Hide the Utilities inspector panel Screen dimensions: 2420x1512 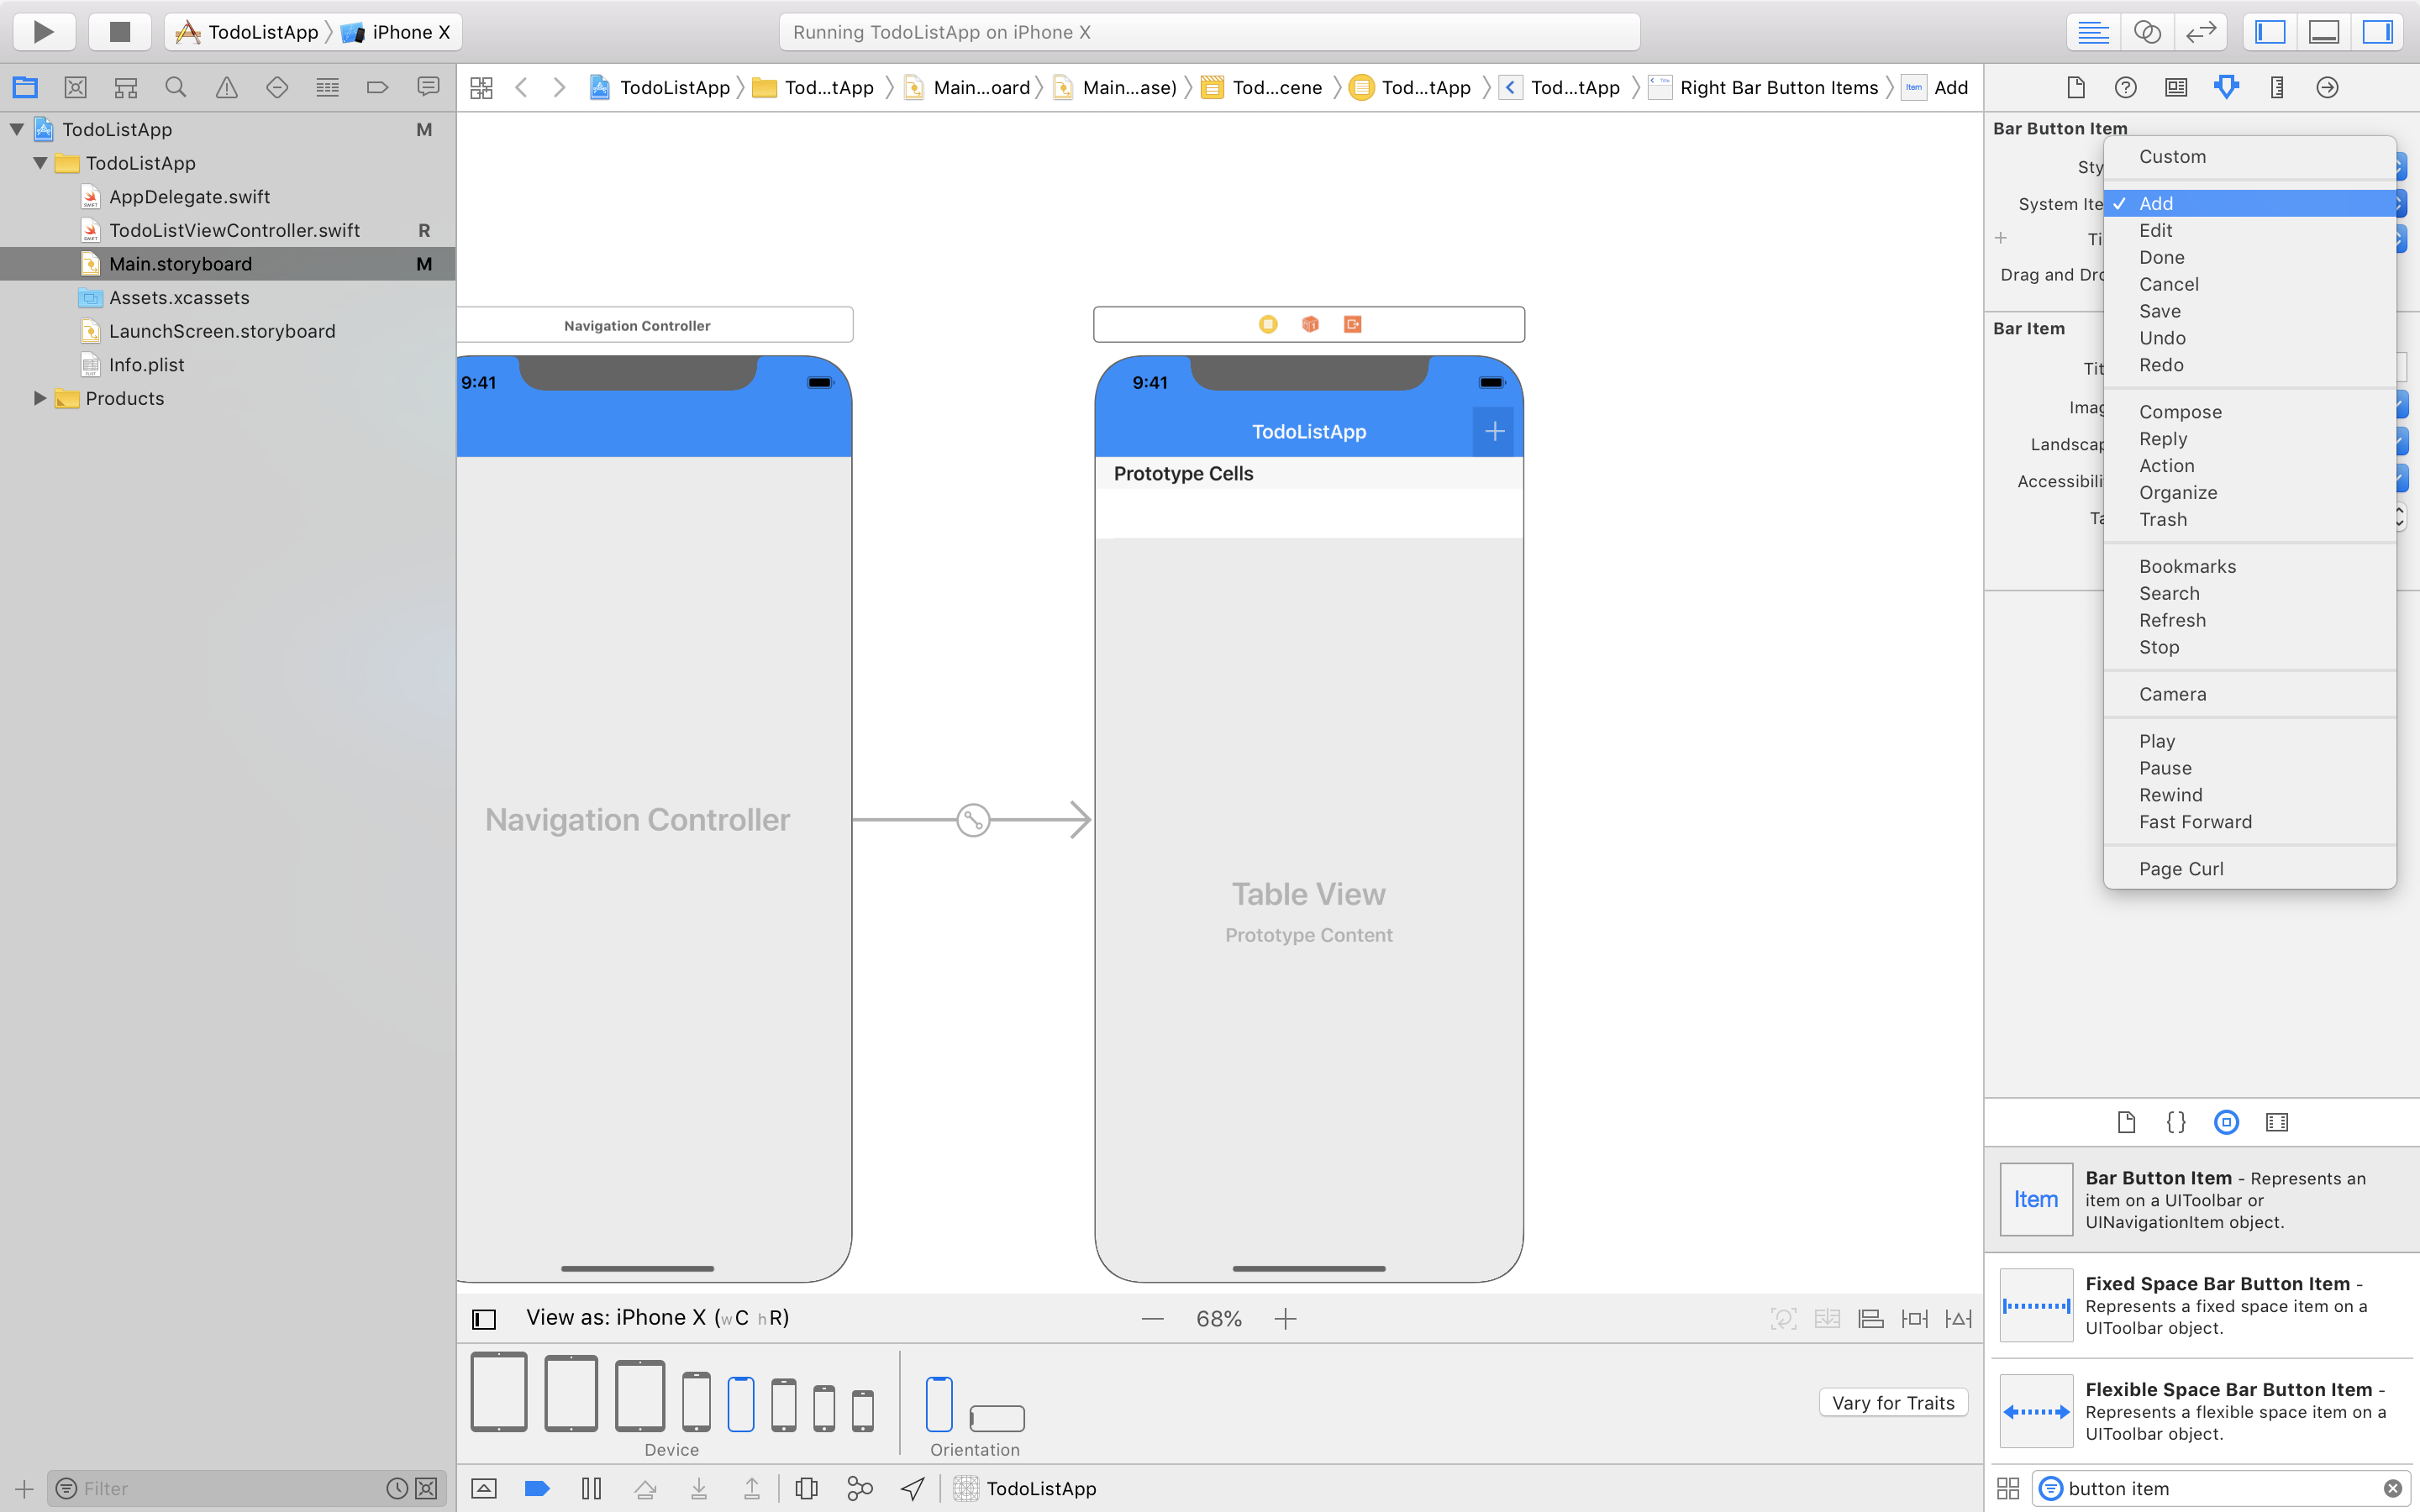tap(2377, 31)
